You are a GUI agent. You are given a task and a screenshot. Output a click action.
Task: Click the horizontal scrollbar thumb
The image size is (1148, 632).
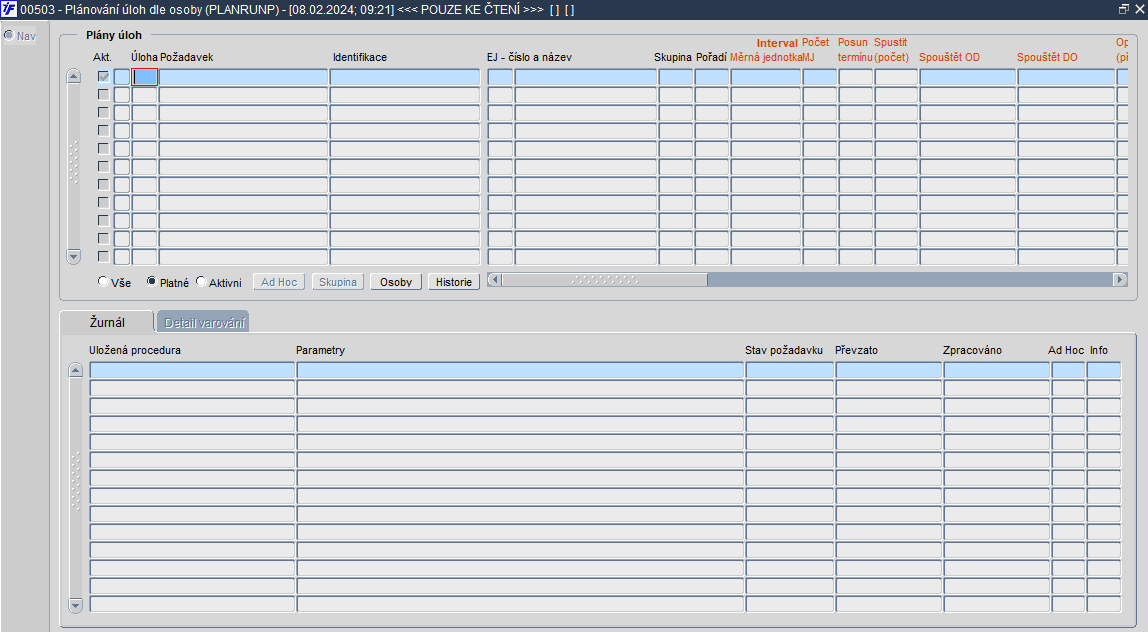605,280
